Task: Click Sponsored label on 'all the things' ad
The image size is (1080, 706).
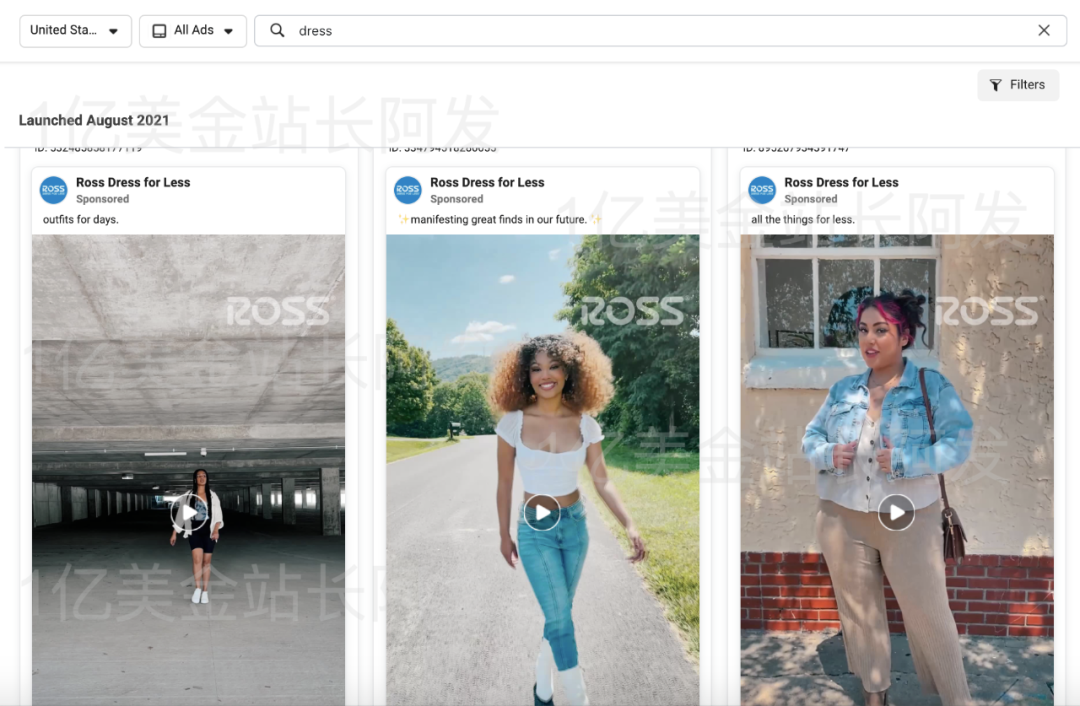Action: click(811, 199)
